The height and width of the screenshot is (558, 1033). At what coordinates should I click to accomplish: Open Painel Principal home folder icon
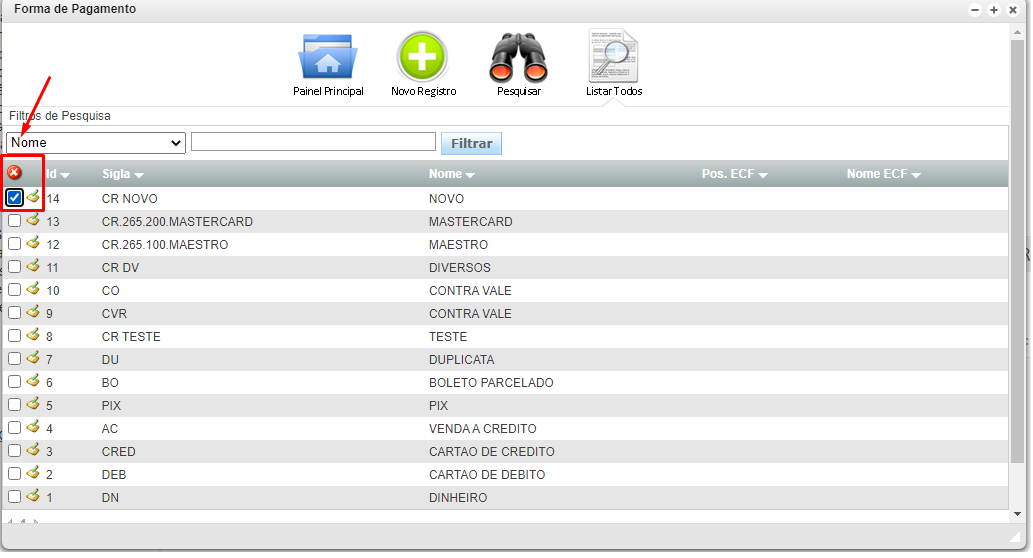click(327, 58)
